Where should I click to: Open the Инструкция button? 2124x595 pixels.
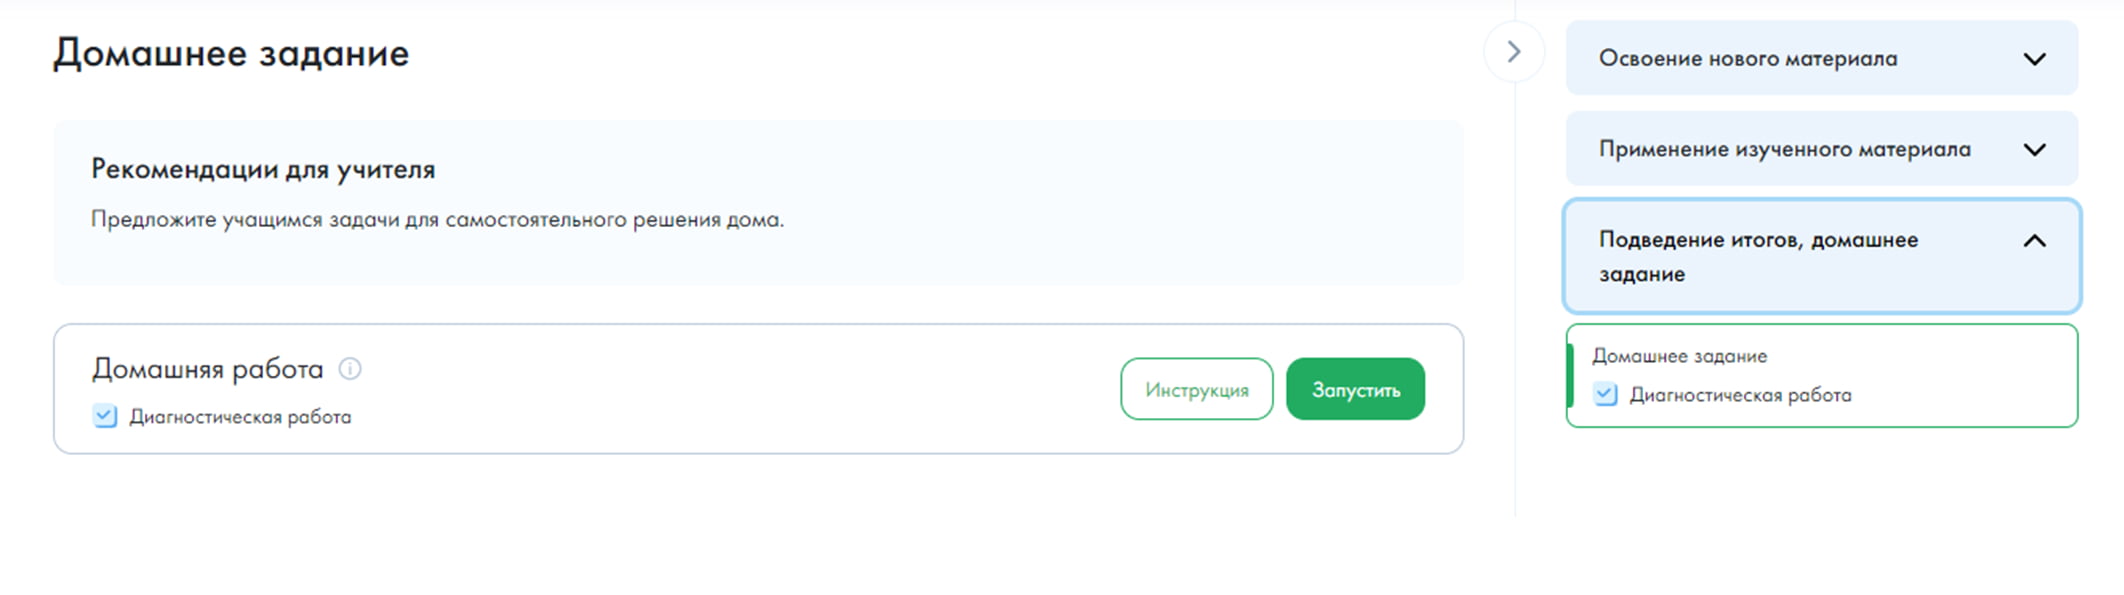(1197, 389)
